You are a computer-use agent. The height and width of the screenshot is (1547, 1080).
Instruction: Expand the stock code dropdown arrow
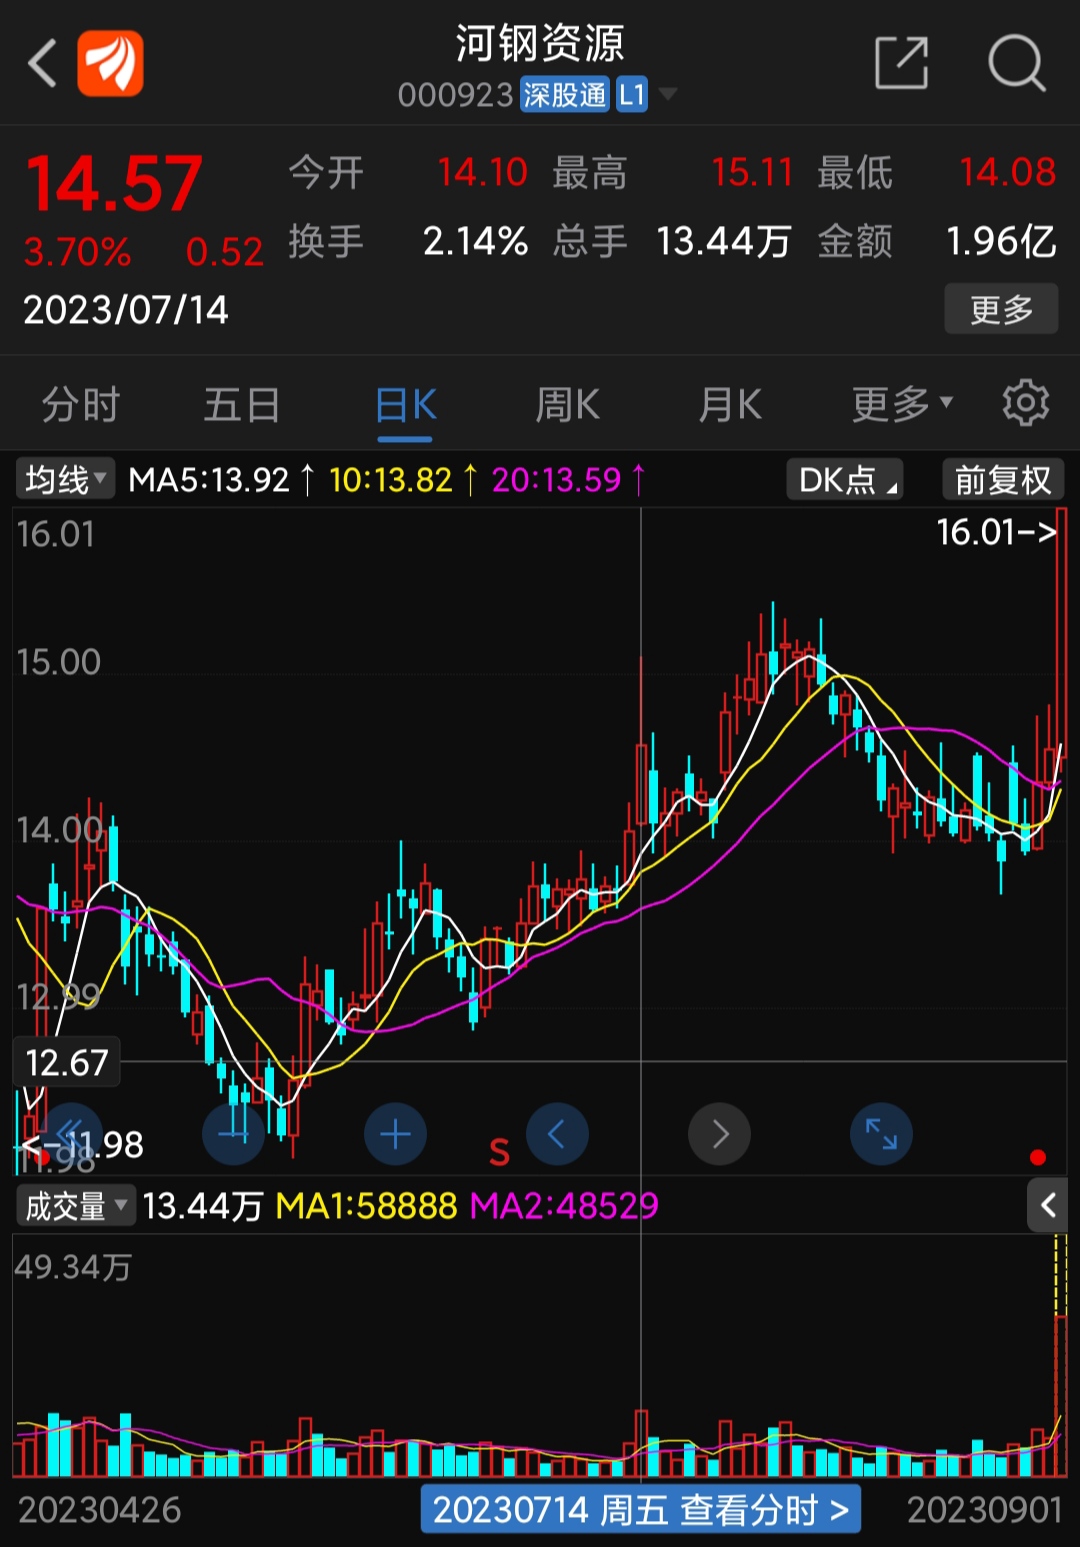[x=667, y=94]
